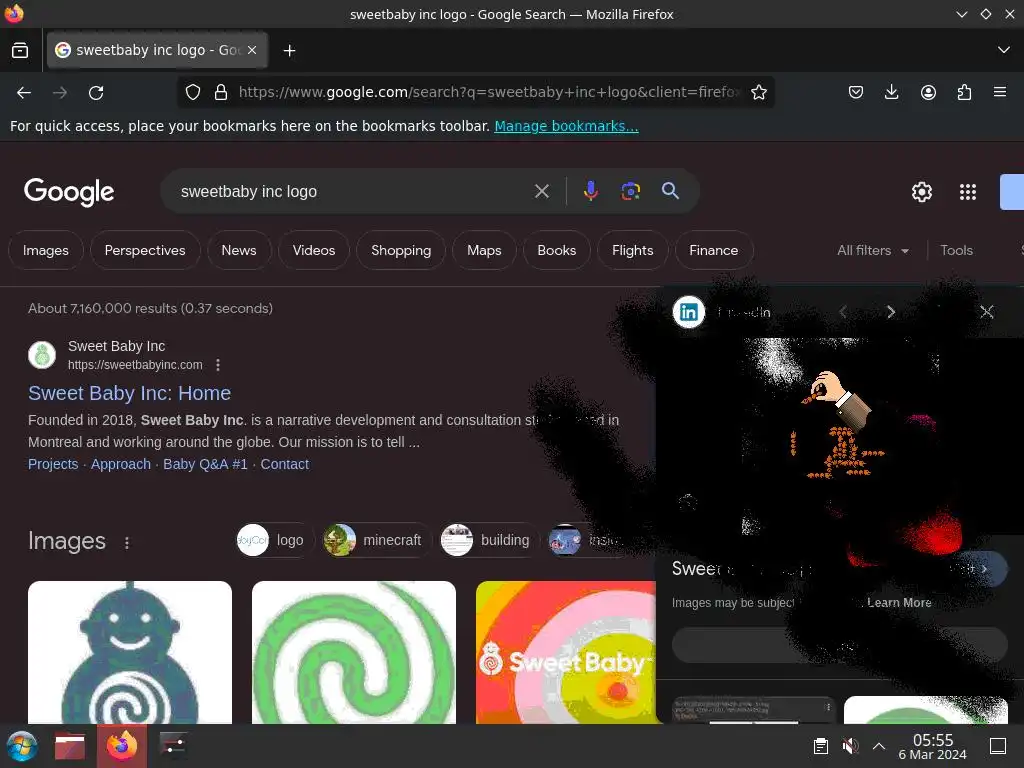Click the Manage bookmarks link
1024x768 pixels.
pyautogui.click(x=566, y=126)
